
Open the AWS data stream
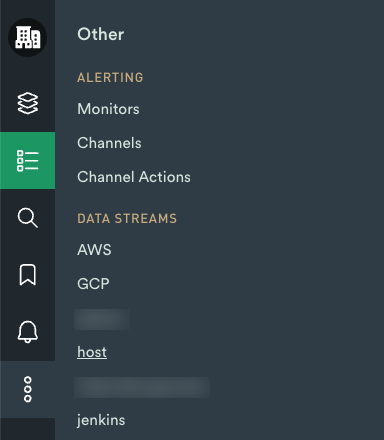point(94,250)
